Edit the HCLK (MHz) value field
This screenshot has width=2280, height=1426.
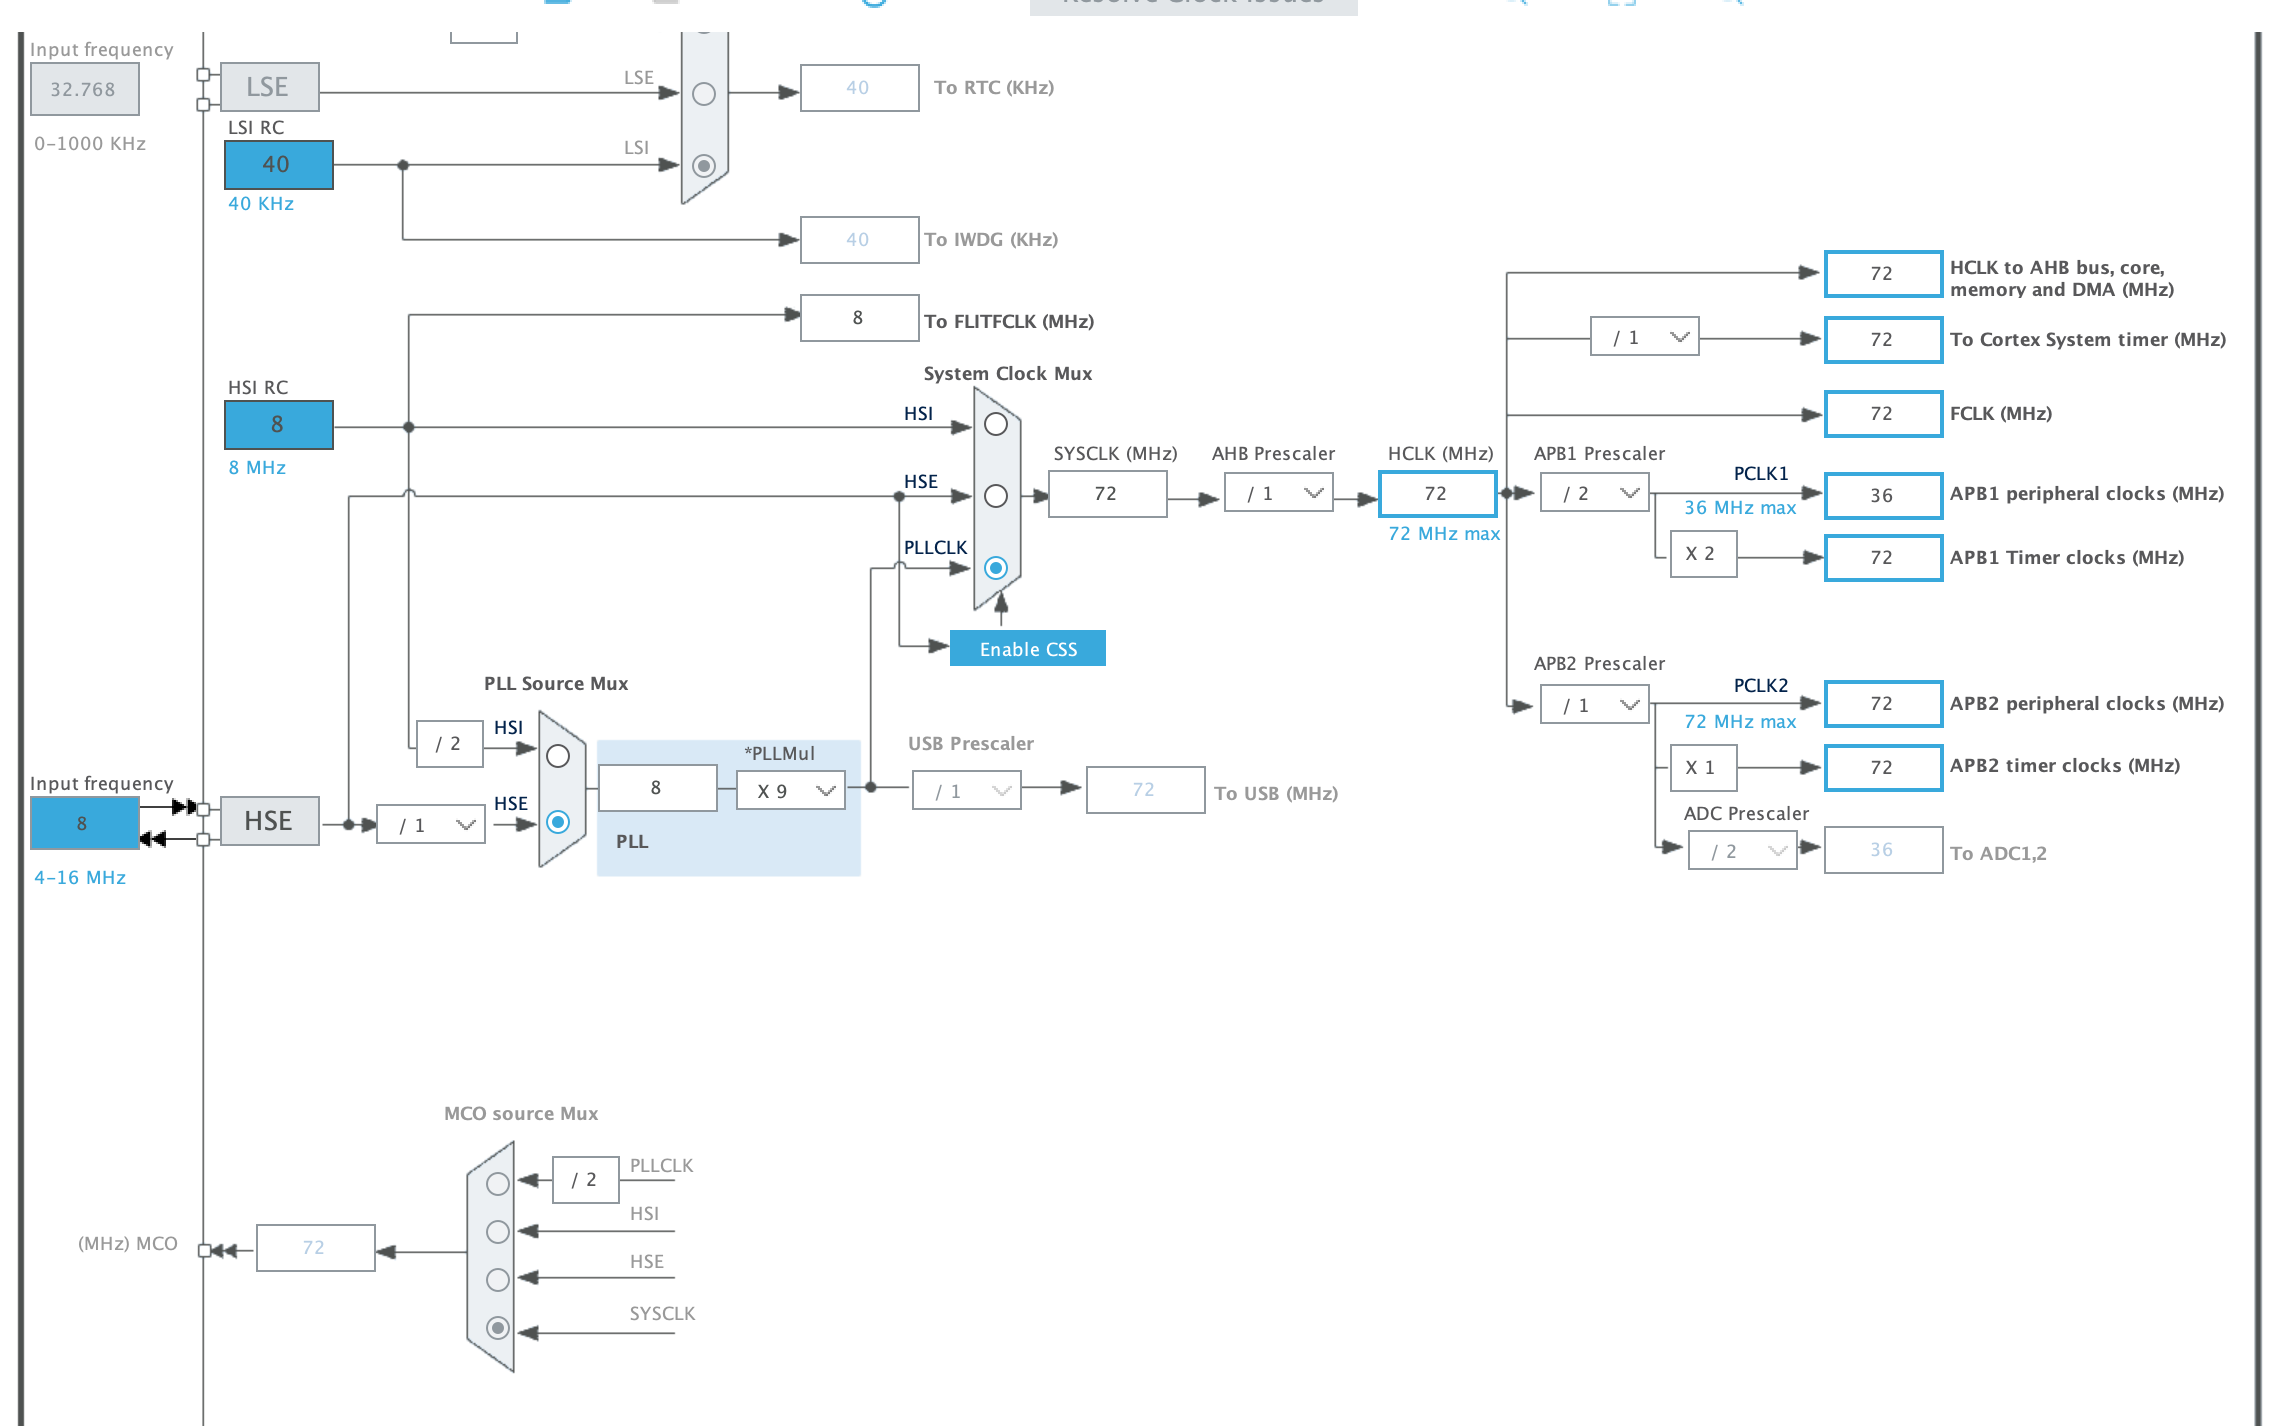click(x=1438, y=494)
